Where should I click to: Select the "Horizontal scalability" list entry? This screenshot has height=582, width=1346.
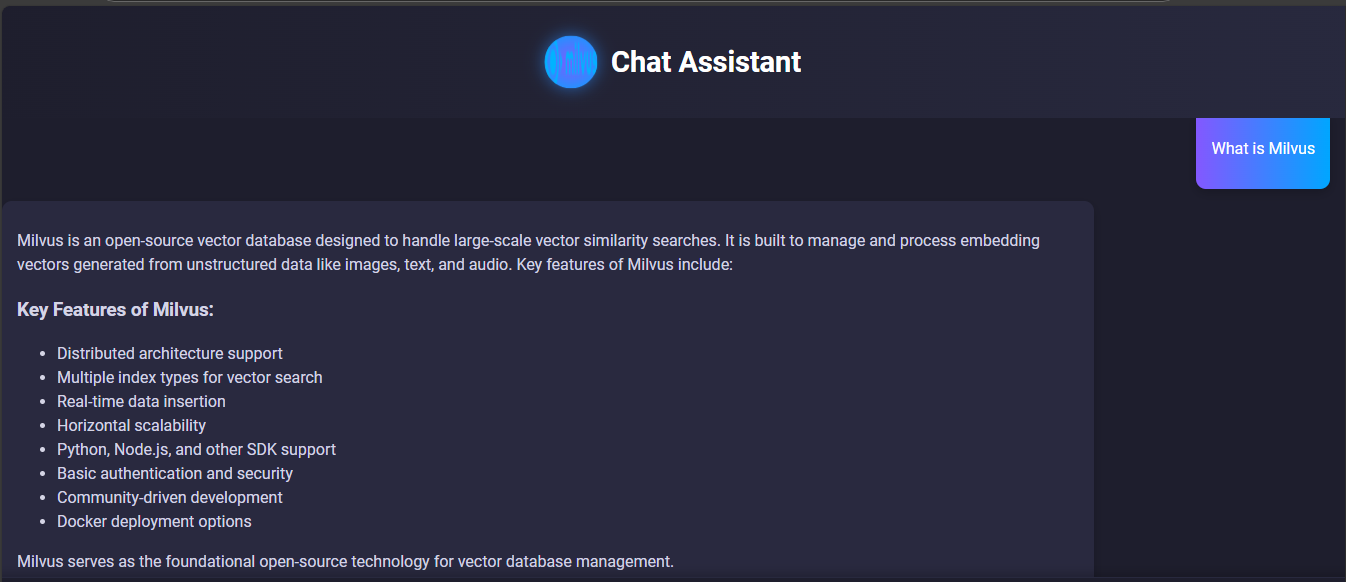(131, 426)
